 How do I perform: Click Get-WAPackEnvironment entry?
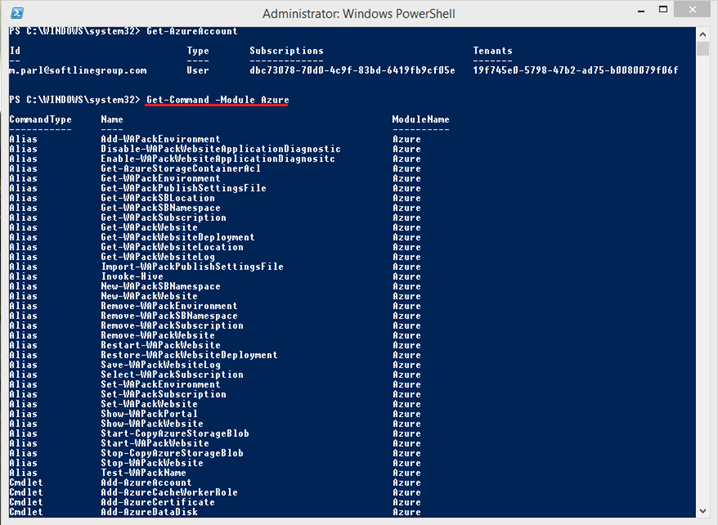tap(160, 179)
